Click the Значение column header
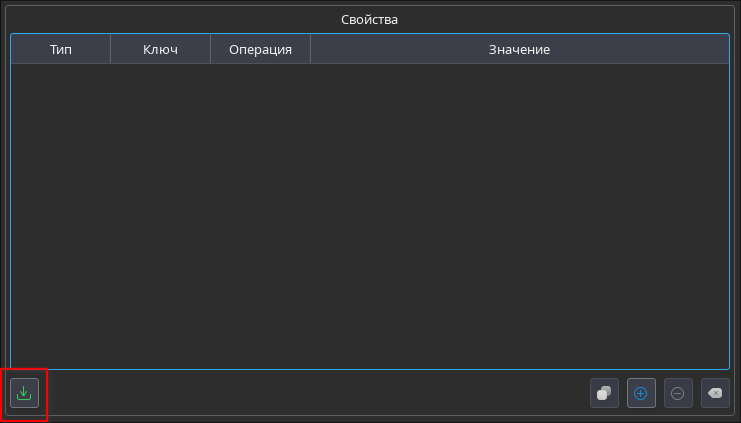The height and width of the screenshot is (423, 741). pos(519,49)
